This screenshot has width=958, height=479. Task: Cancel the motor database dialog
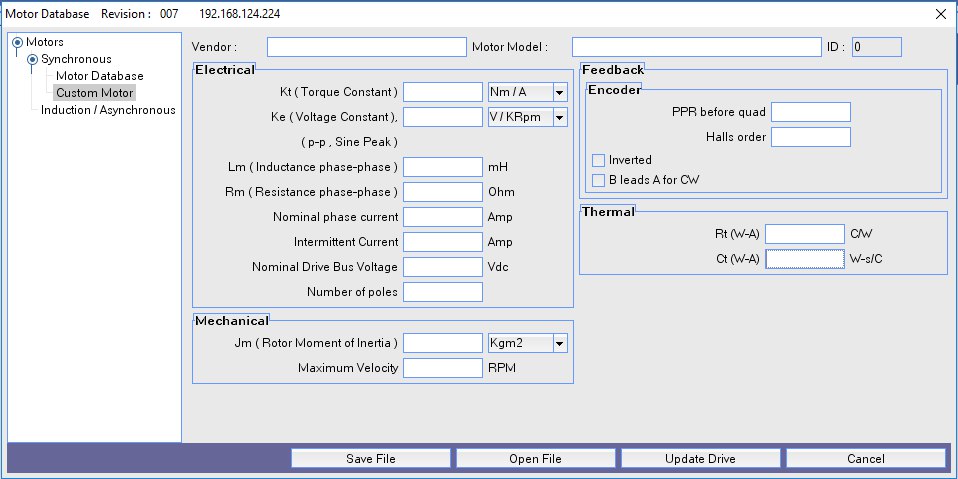coord(865,459)
